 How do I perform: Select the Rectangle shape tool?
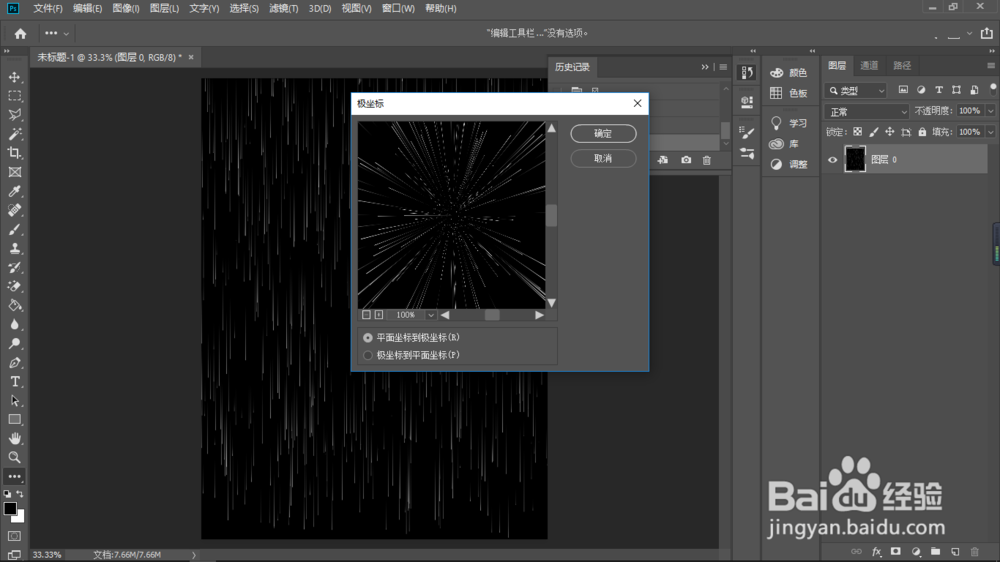point(15,420)
